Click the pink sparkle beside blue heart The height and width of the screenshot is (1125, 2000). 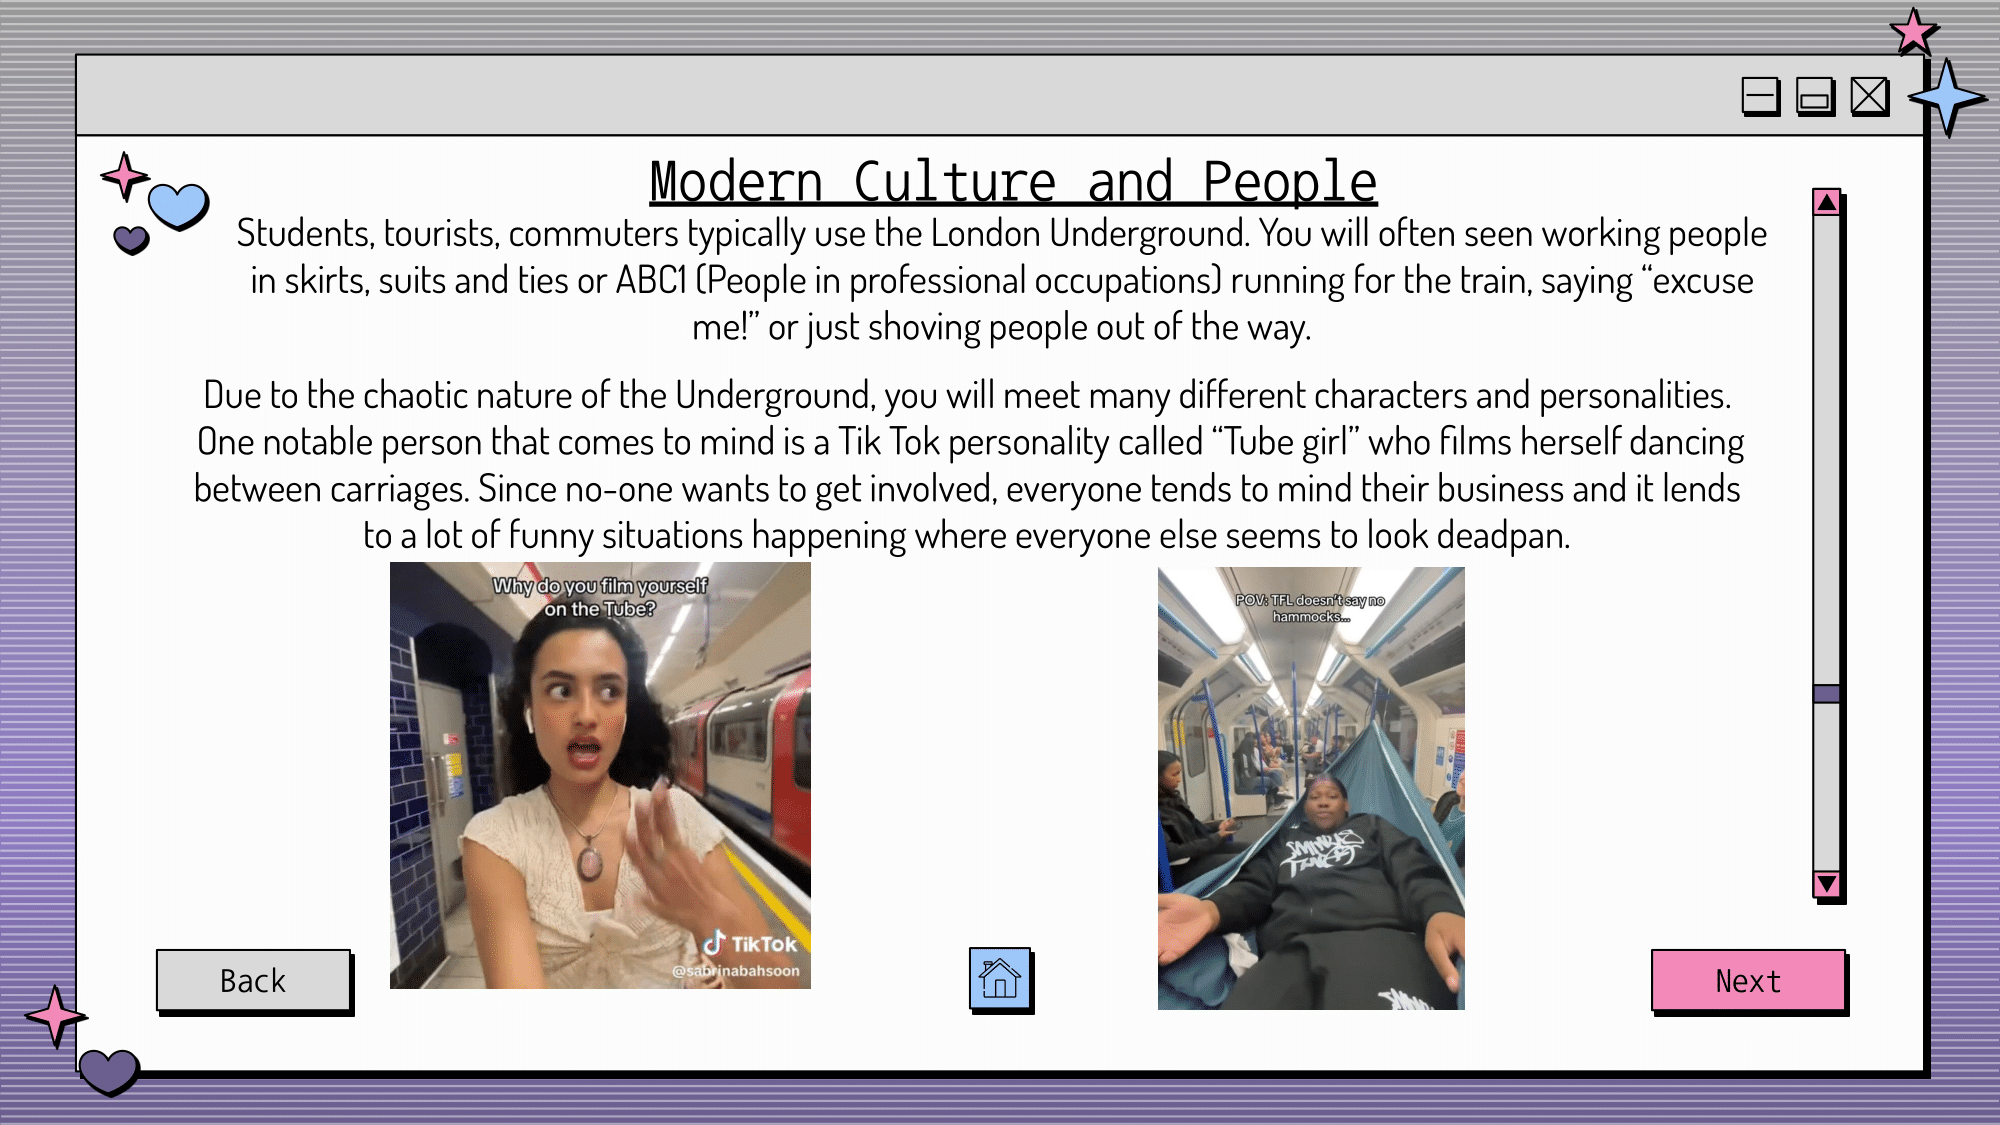click(x=124, y=177)
